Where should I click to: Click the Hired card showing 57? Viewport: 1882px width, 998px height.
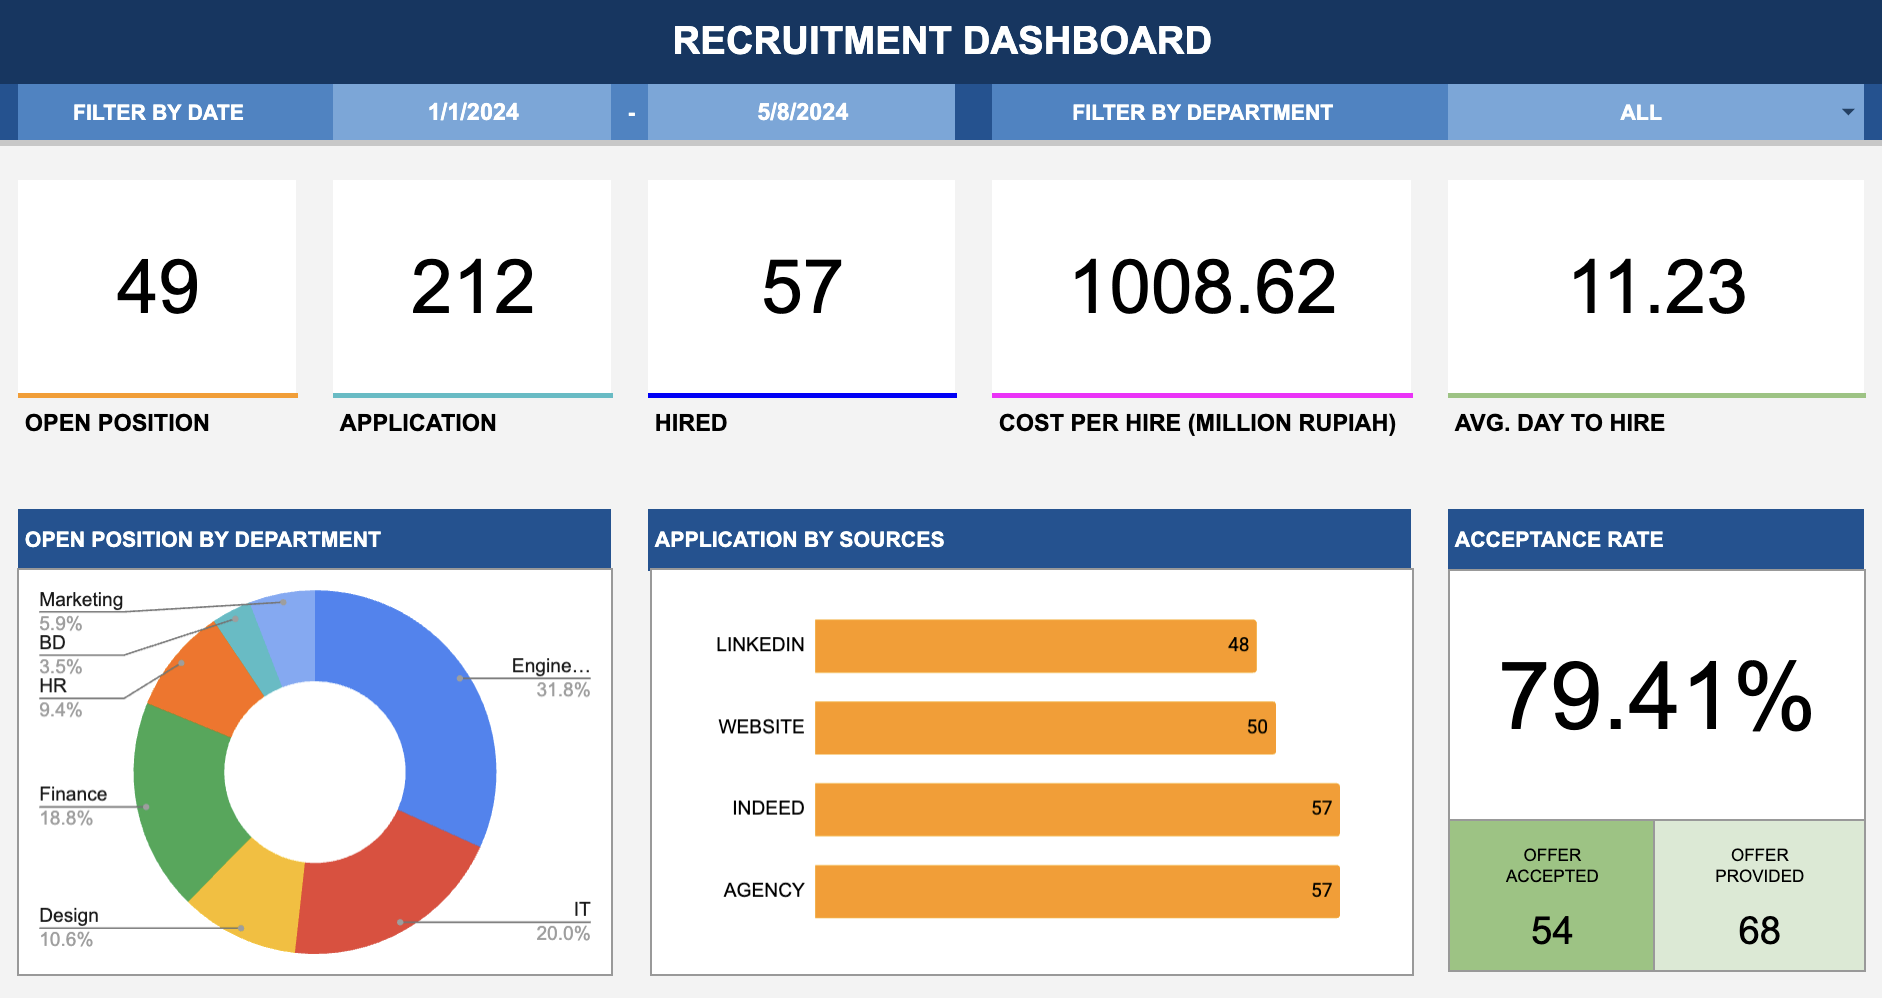click(x=801, y=288)
